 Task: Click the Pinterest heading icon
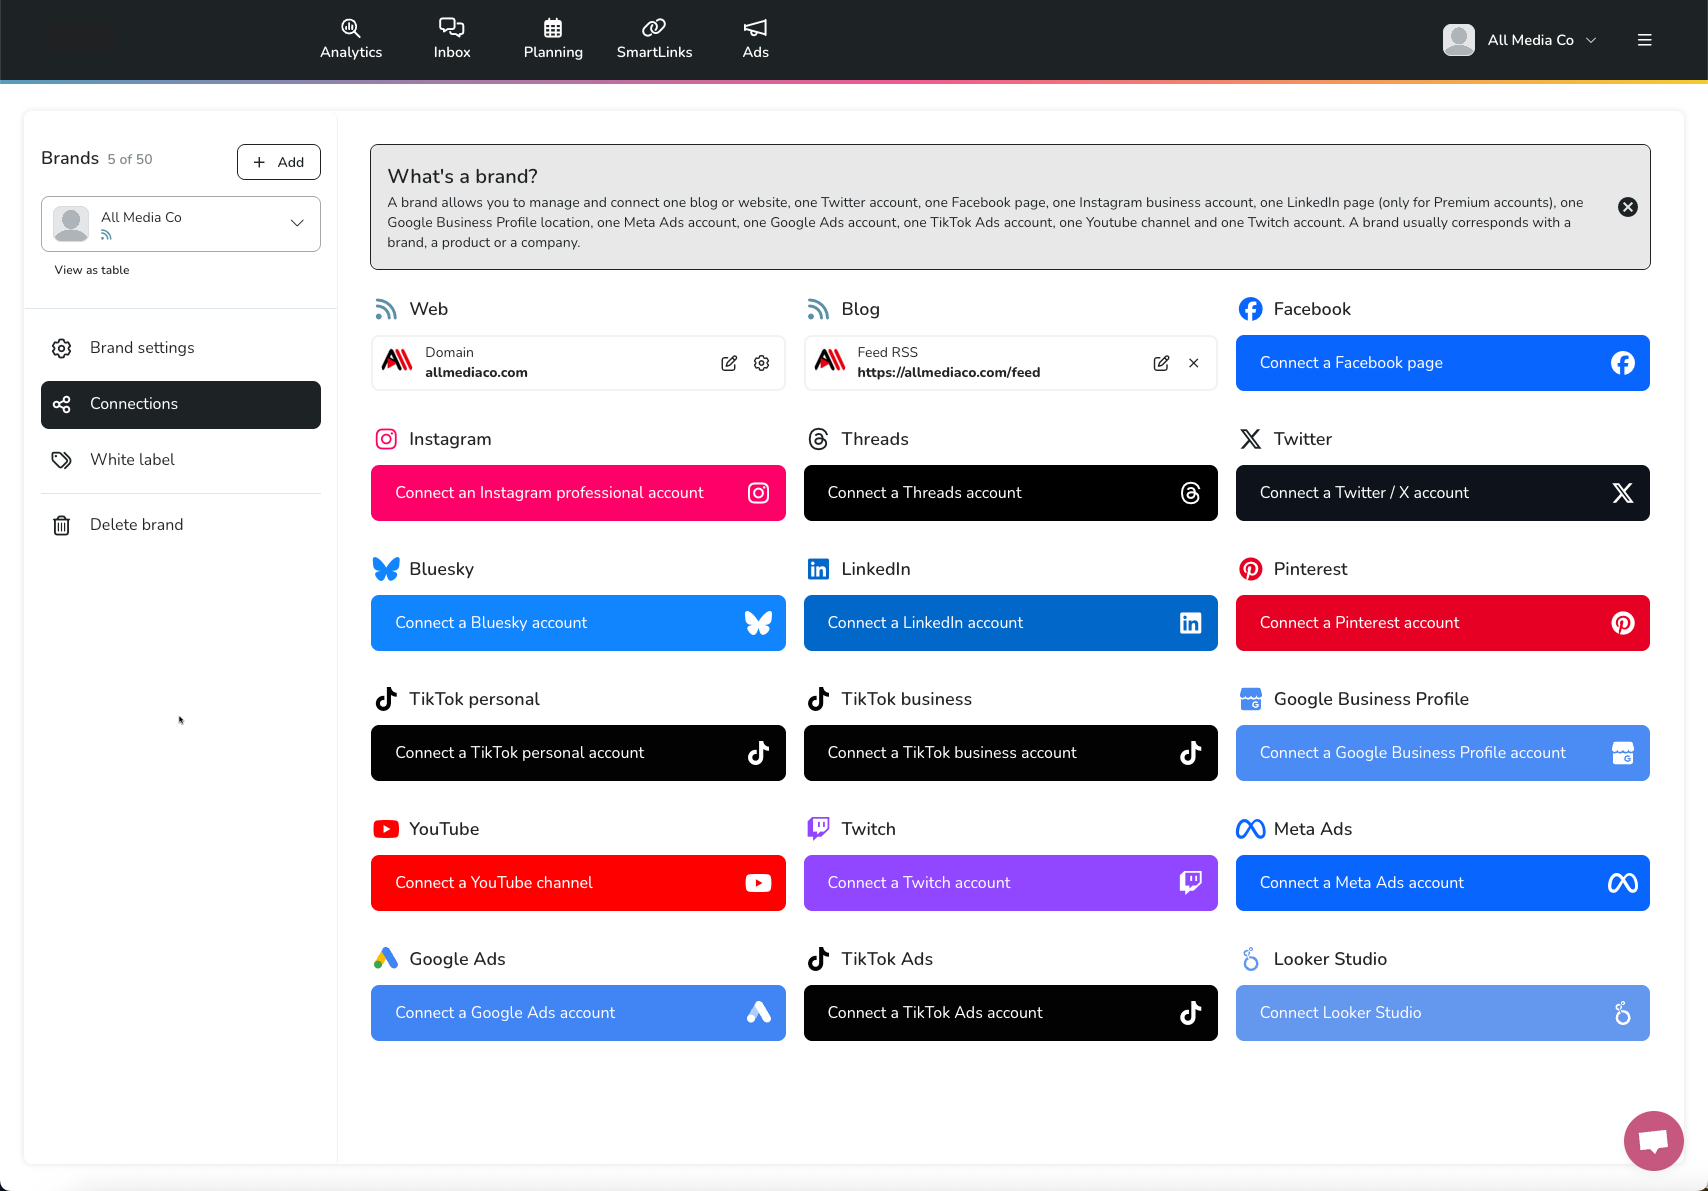[1250, 569]
